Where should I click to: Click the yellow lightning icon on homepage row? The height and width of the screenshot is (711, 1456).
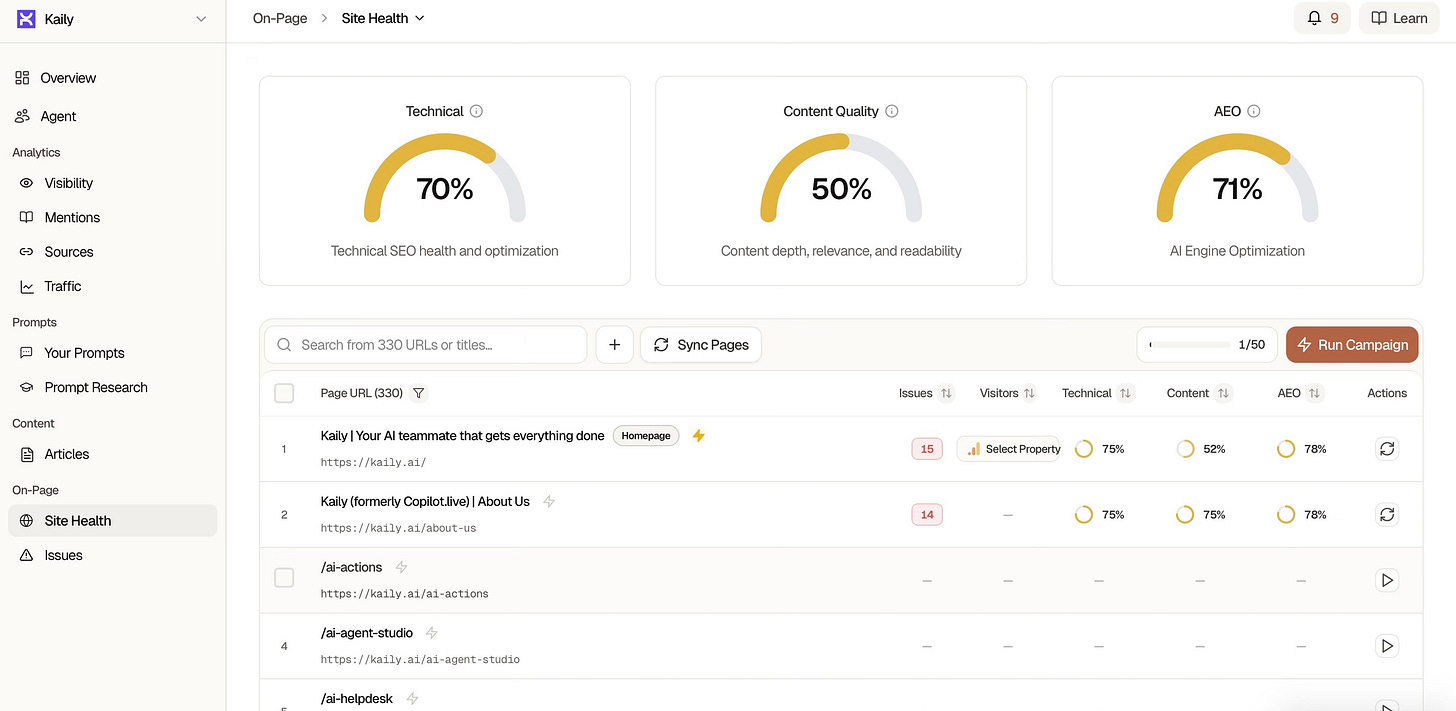point(699,436)
